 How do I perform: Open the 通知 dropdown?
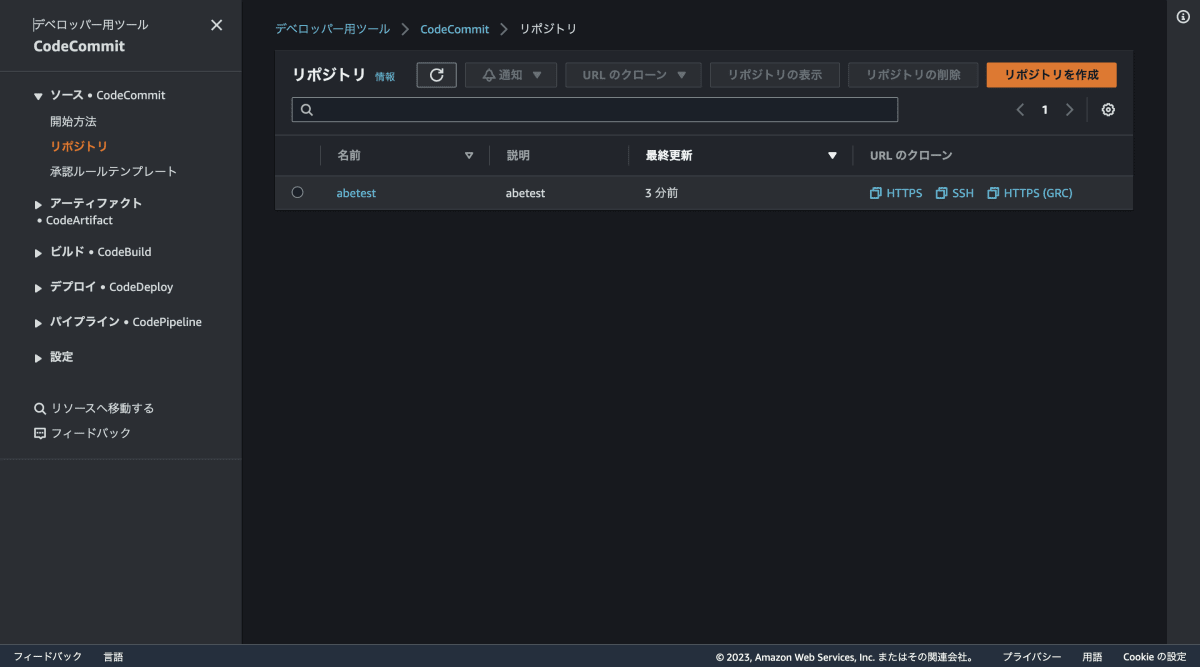point(511,75)
